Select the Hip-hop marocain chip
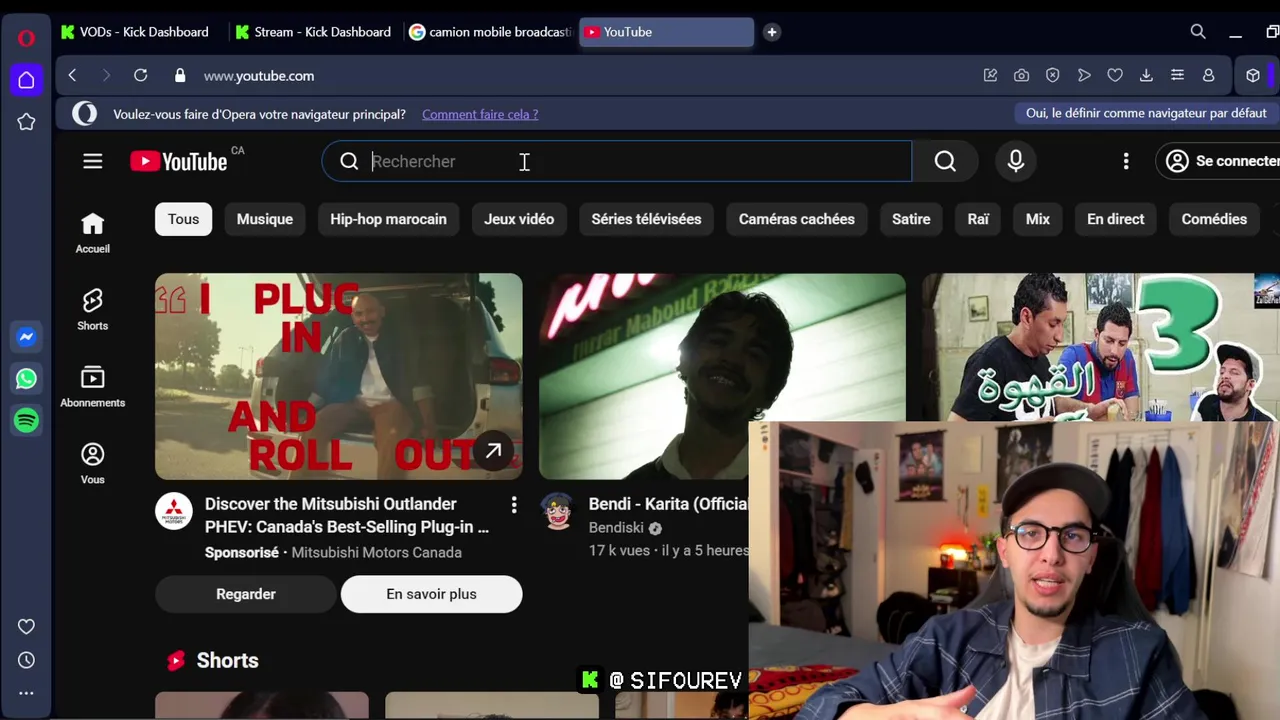Screen dimensions: 1280x720 pyautogui.click(x=388, y=219)
